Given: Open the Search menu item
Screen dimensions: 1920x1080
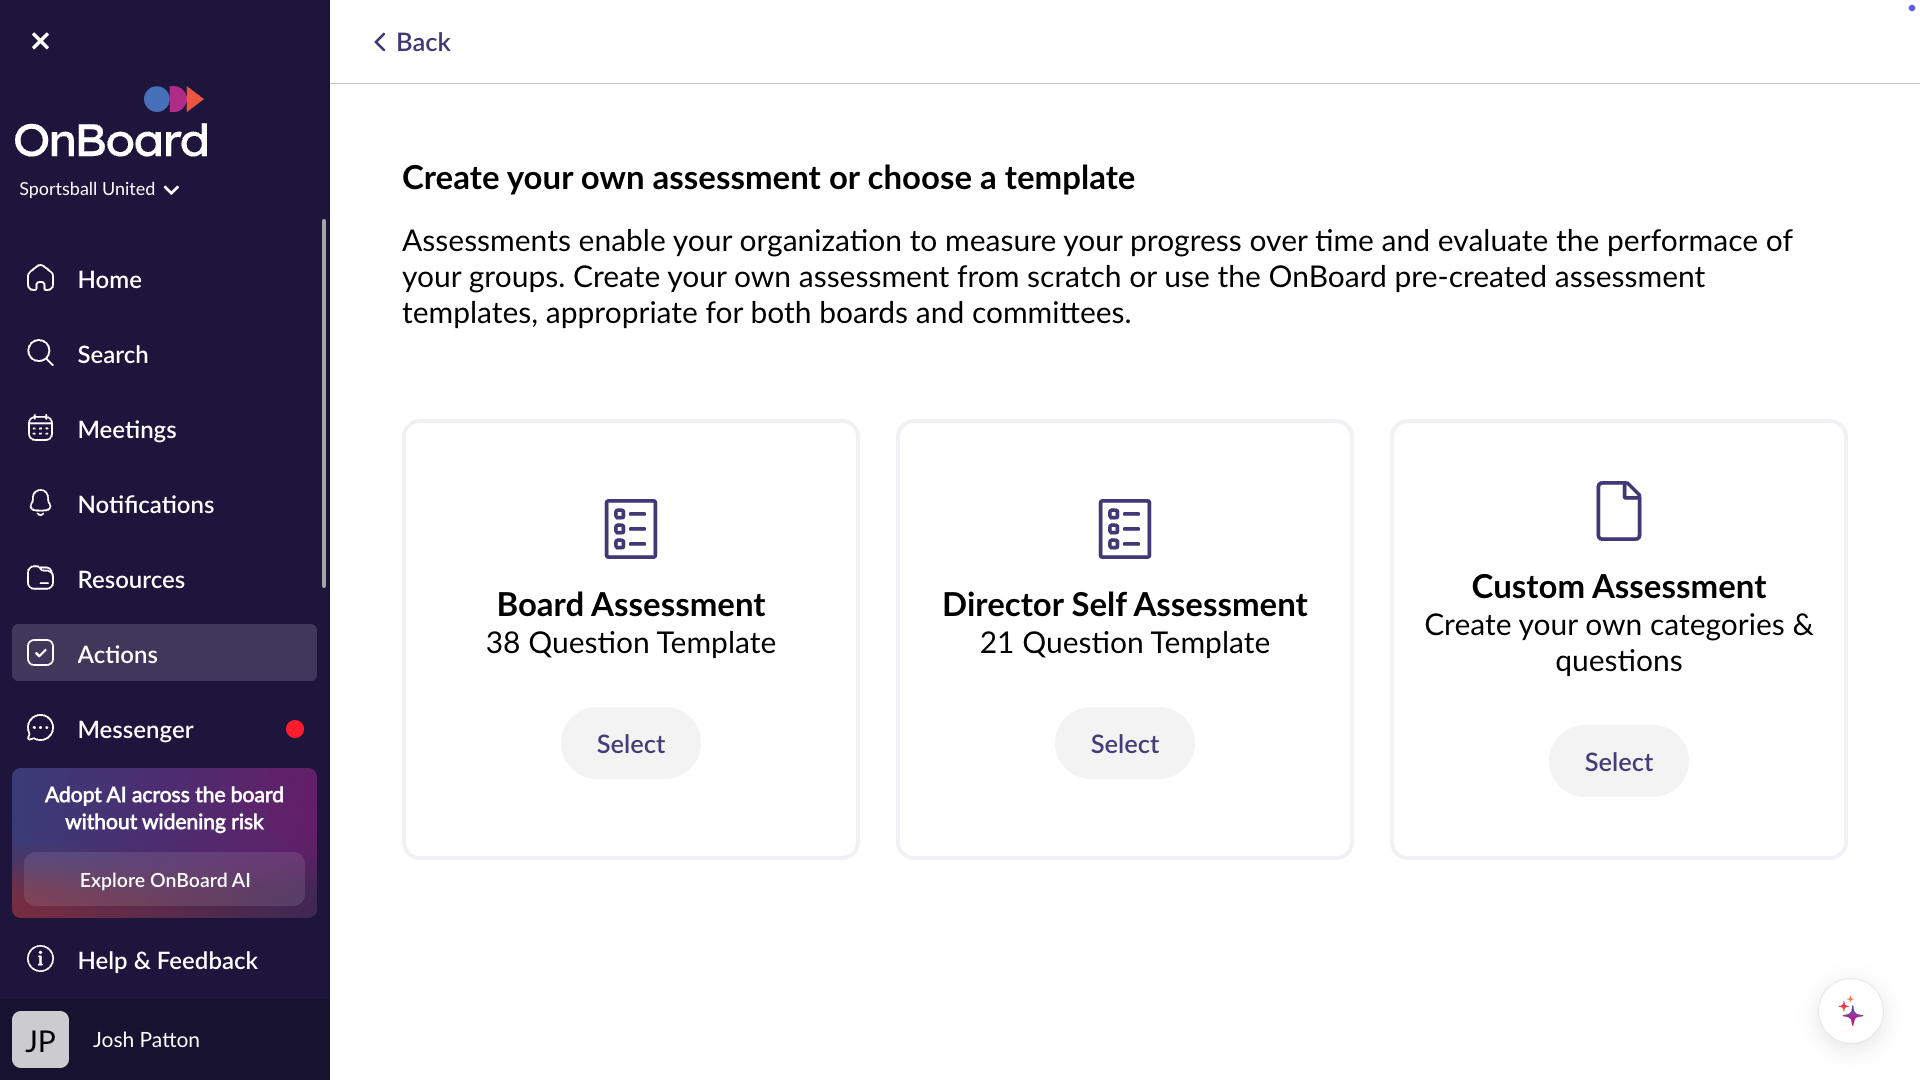Looking at the screenshot, I should [x=164, y=354].
